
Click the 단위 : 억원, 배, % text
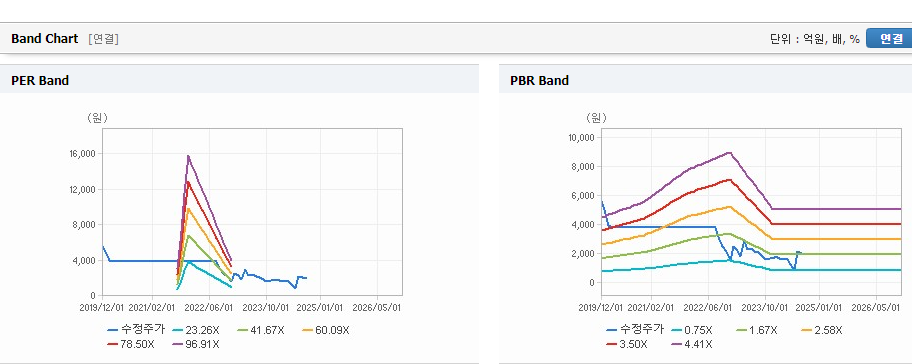pos(814,39)
